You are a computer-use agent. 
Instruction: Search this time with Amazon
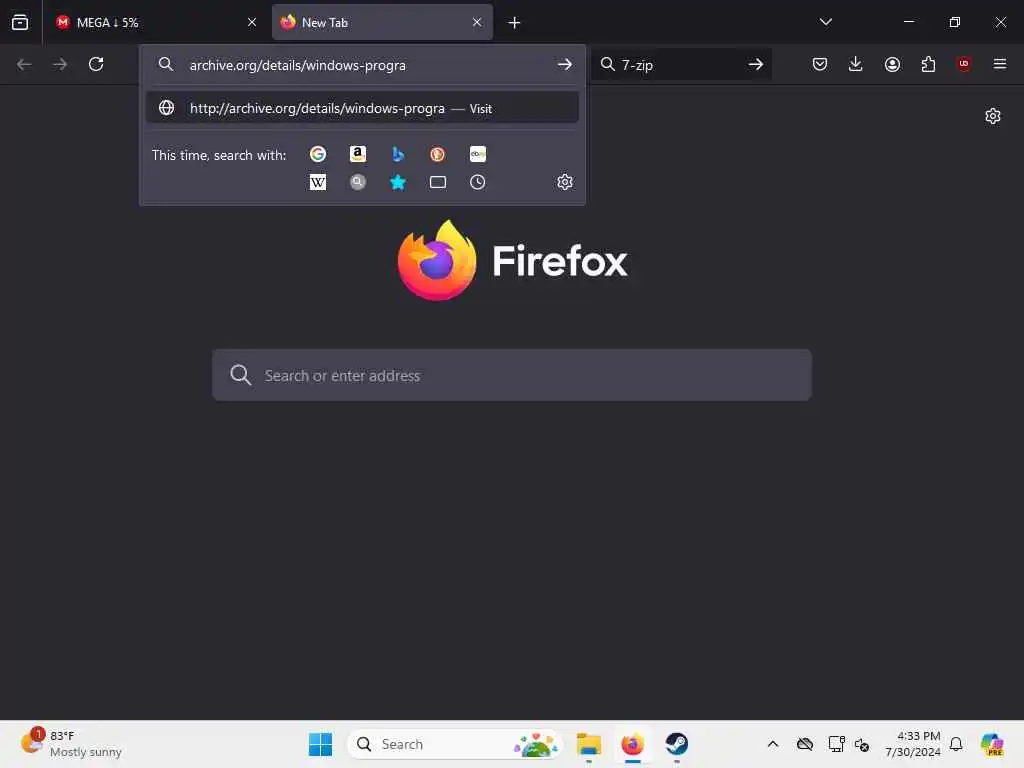[x=358, y=154]
